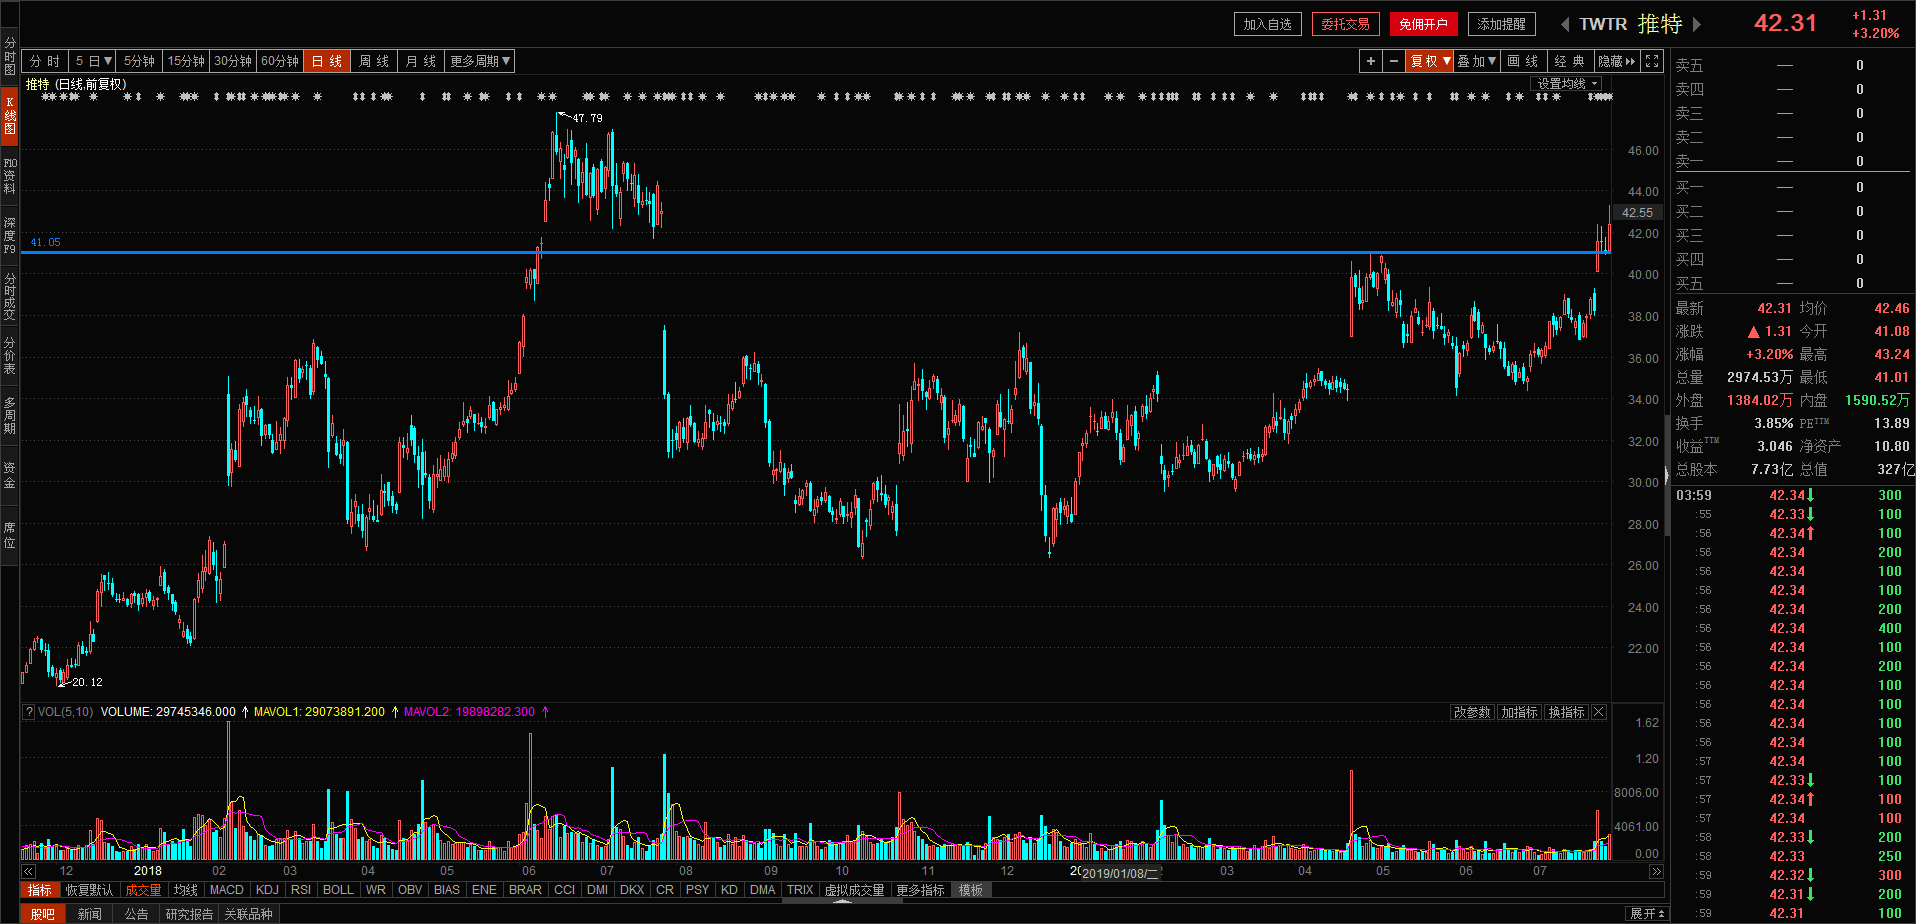Switch to 周线 weekly tab
The width and height of the screenshot is (1916, 924).
coord(374,61)
